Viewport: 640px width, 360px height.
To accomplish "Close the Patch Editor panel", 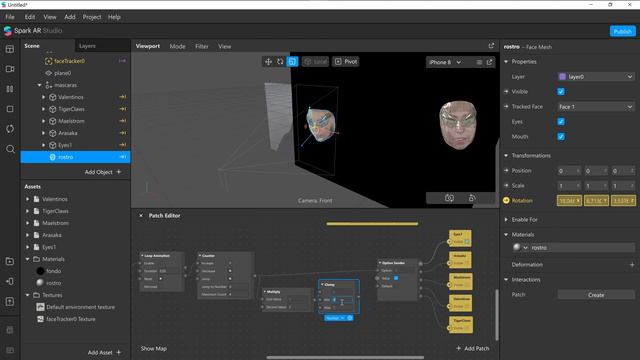I will 141,216.
